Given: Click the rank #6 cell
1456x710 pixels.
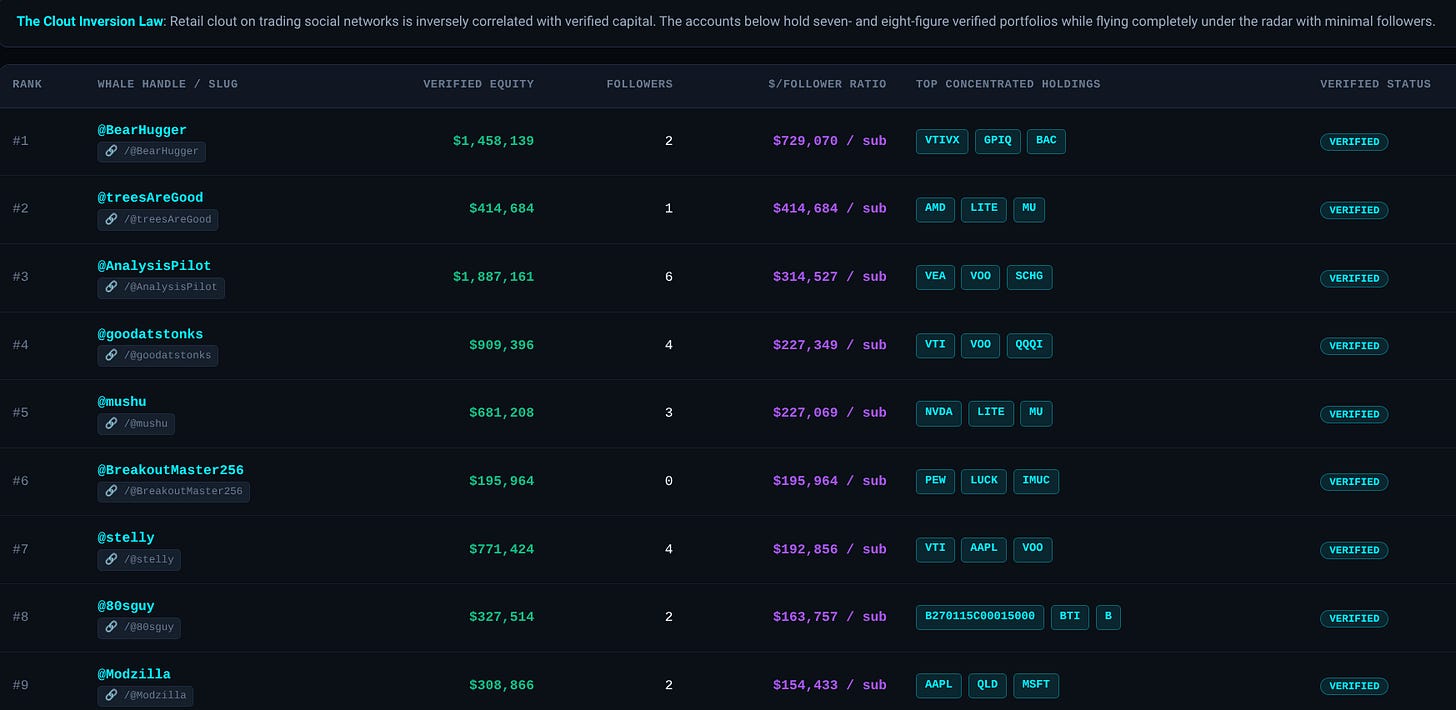Looking at the screenshot, I should 20,481.
